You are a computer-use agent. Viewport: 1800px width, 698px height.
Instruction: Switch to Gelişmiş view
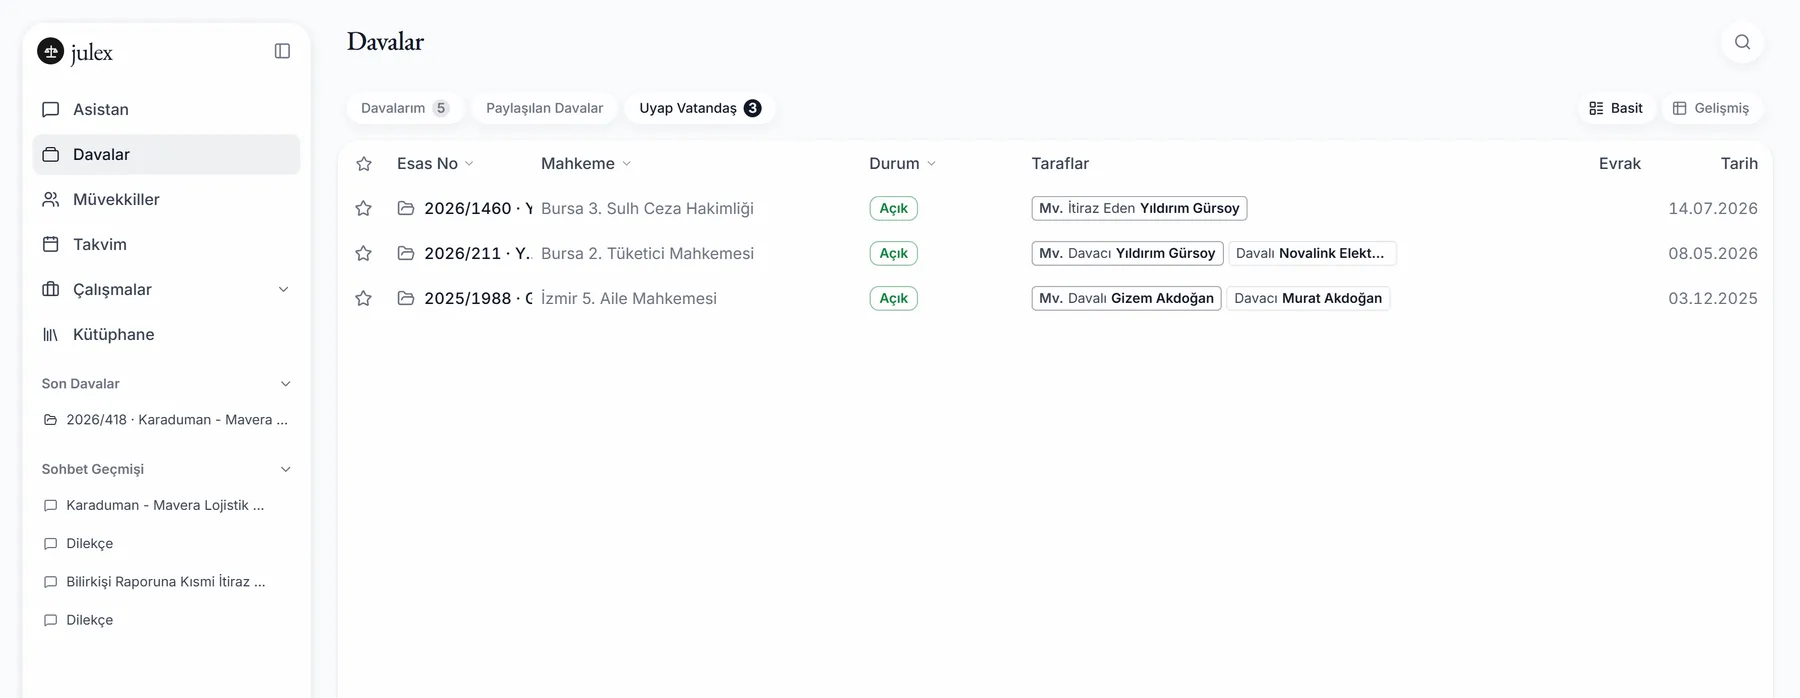pyautogui.click(x=1711, y=108)
